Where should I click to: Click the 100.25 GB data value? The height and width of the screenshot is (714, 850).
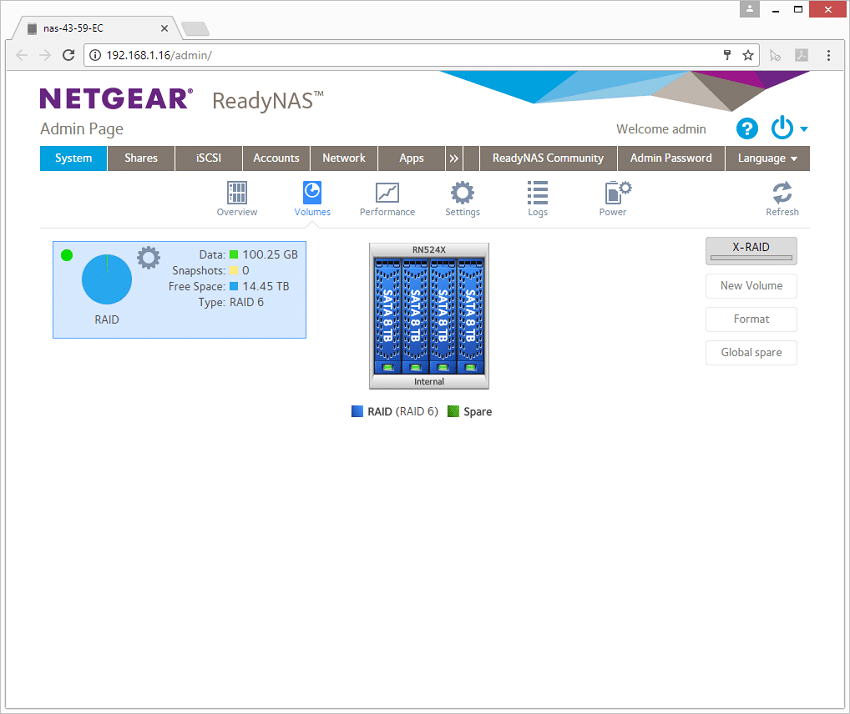[x=270, y=254]
